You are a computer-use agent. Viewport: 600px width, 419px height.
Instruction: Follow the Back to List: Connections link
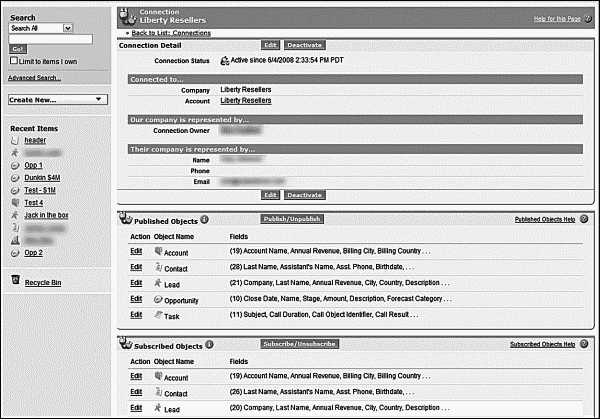171,33
